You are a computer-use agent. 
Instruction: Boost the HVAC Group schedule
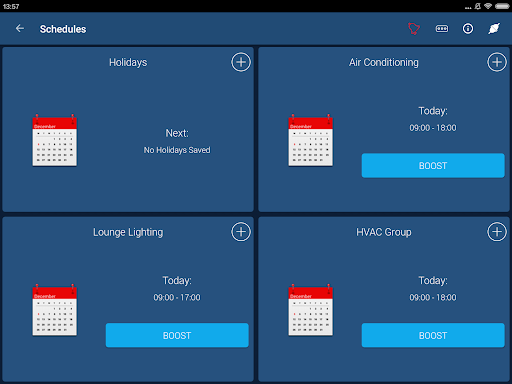click(433, 335)
